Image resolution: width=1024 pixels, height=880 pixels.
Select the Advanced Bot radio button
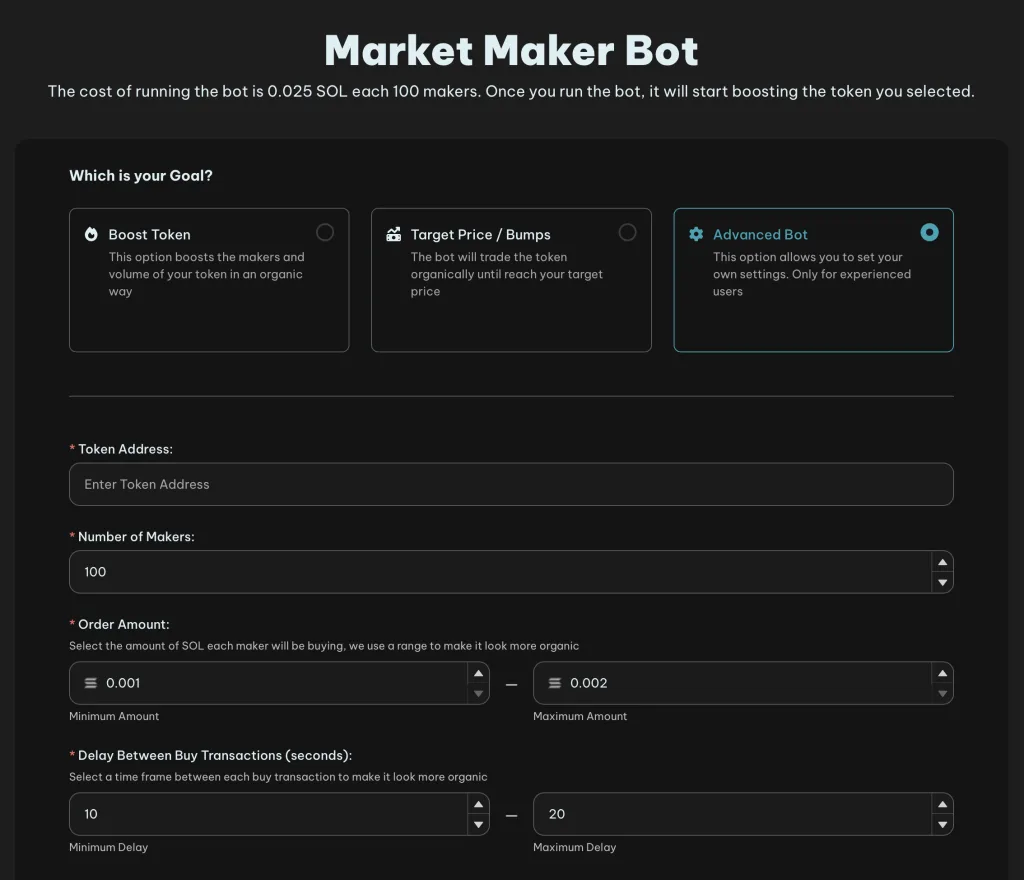(929, 232)
